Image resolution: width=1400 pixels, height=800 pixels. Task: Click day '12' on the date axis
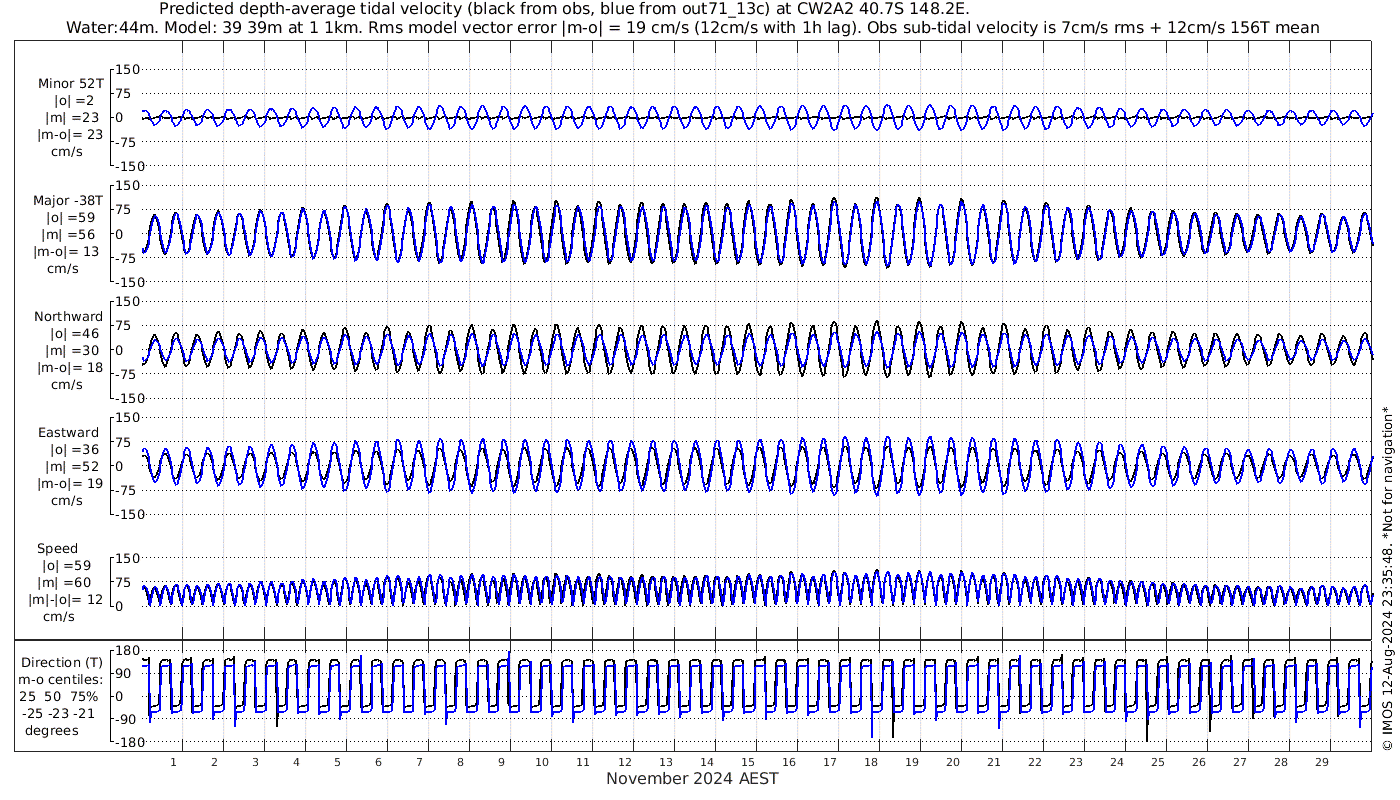click(624, 762)
